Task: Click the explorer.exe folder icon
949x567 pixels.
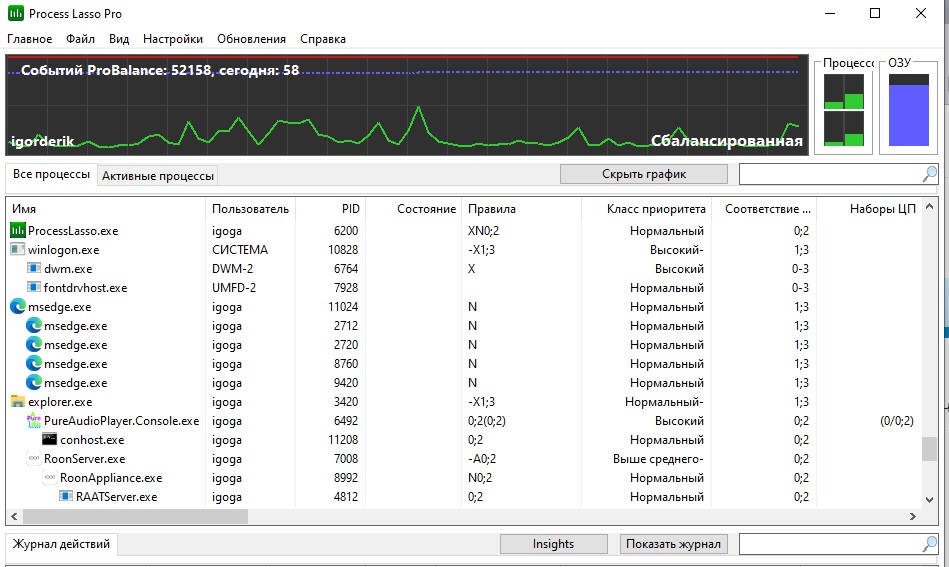Action: pos(18,402)
